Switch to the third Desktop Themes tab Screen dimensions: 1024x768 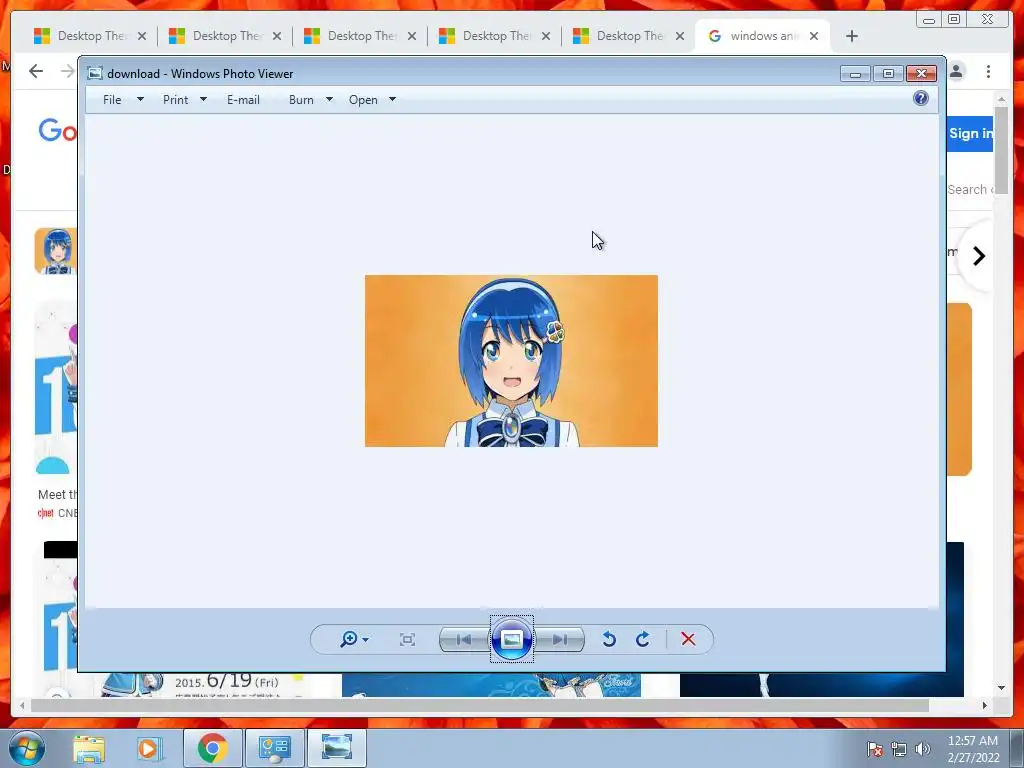(359, 36)
